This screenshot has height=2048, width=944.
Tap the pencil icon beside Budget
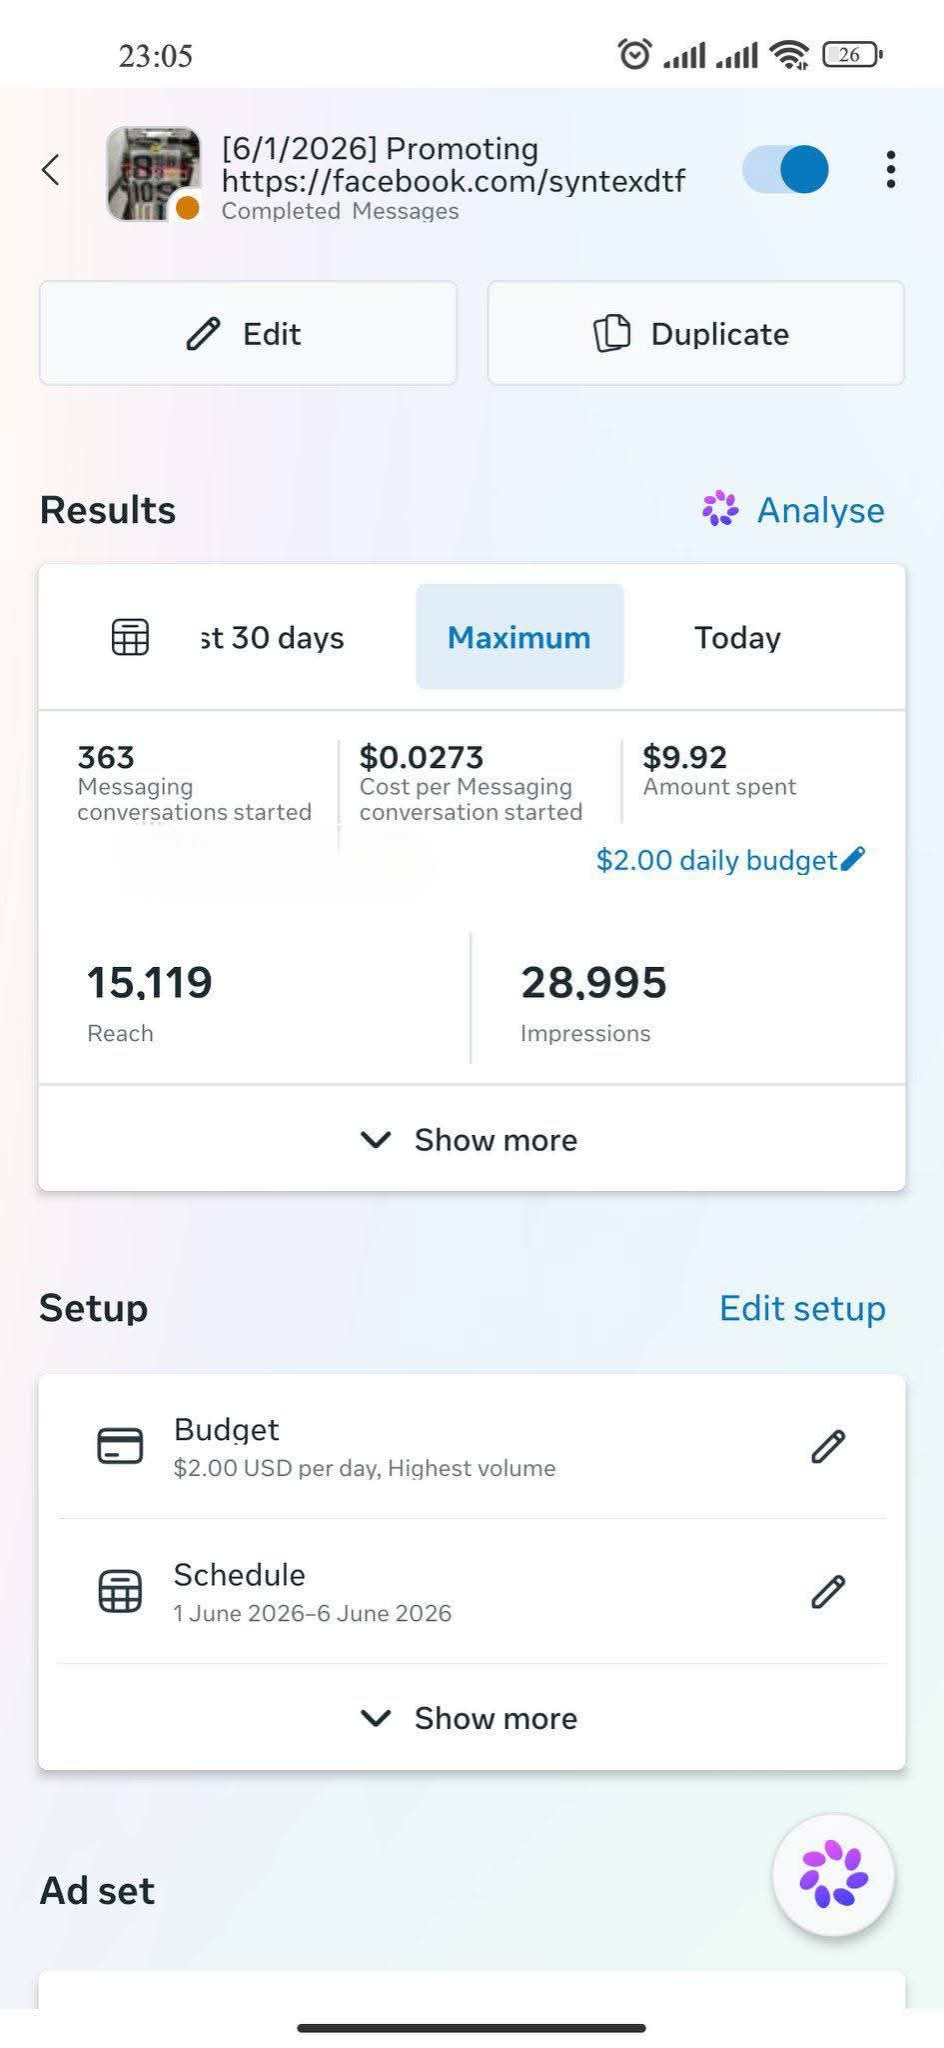(x=828, y=1446)
